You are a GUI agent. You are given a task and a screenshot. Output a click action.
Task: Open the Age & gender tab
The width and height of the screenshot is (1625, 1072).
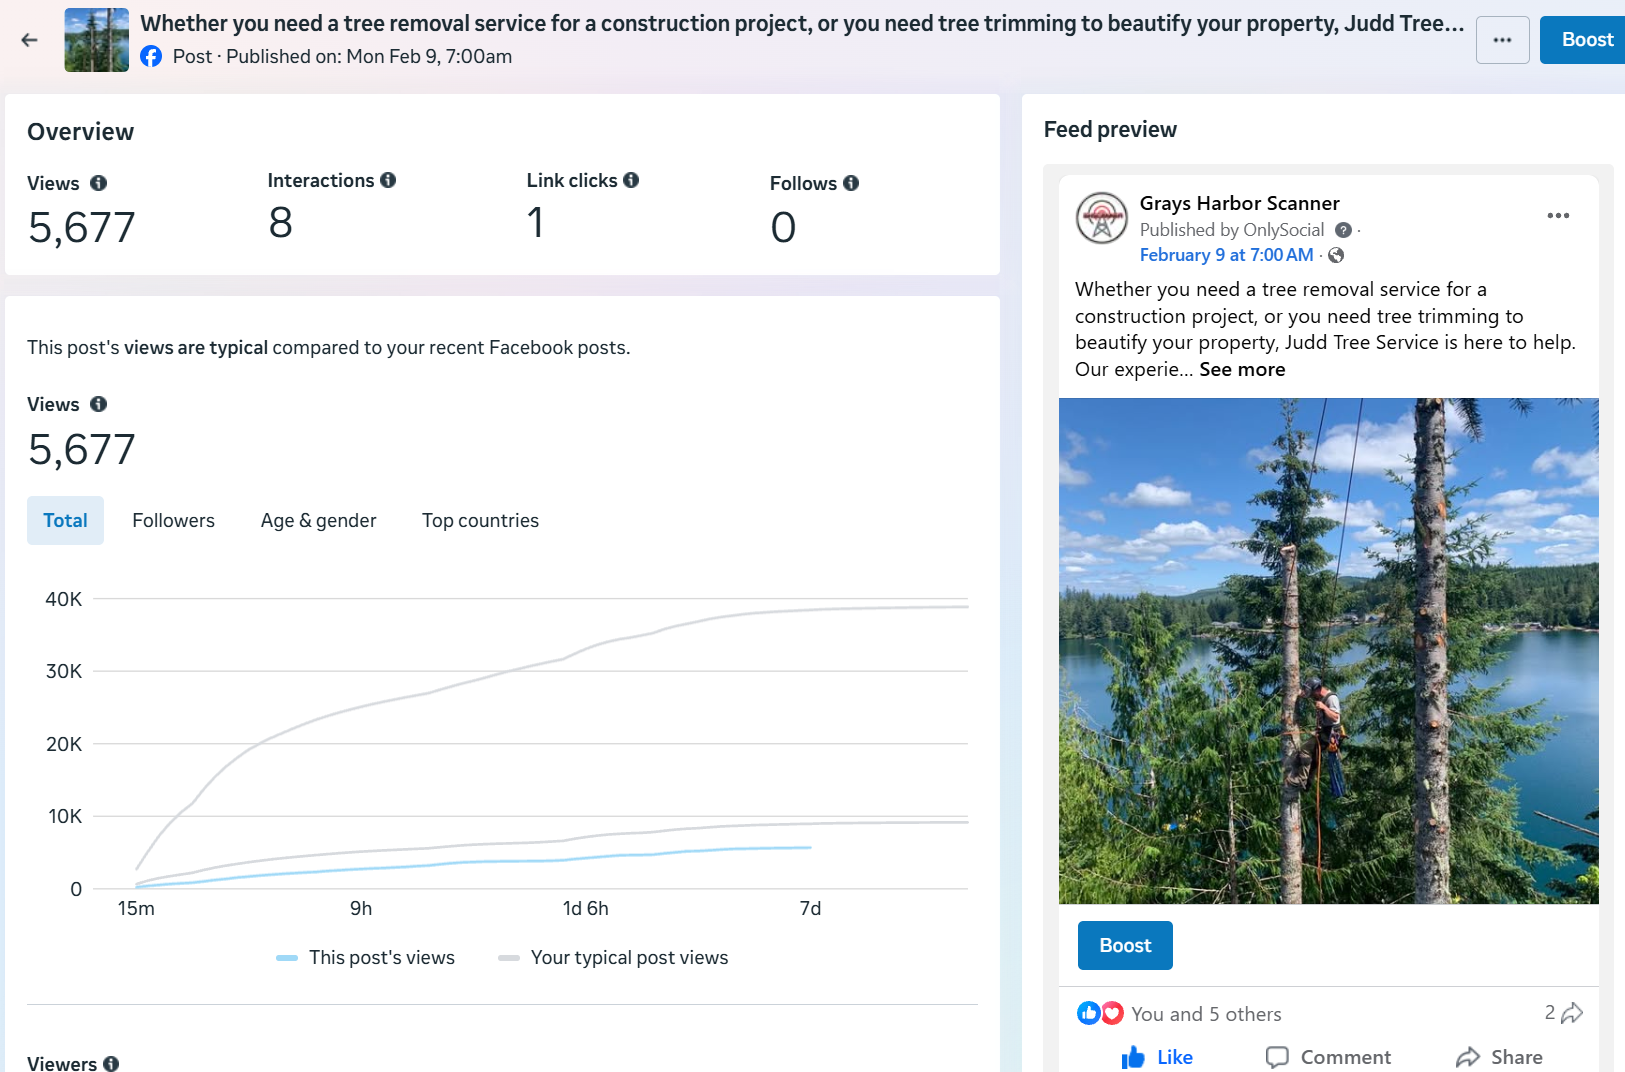(x=318, y=521)
